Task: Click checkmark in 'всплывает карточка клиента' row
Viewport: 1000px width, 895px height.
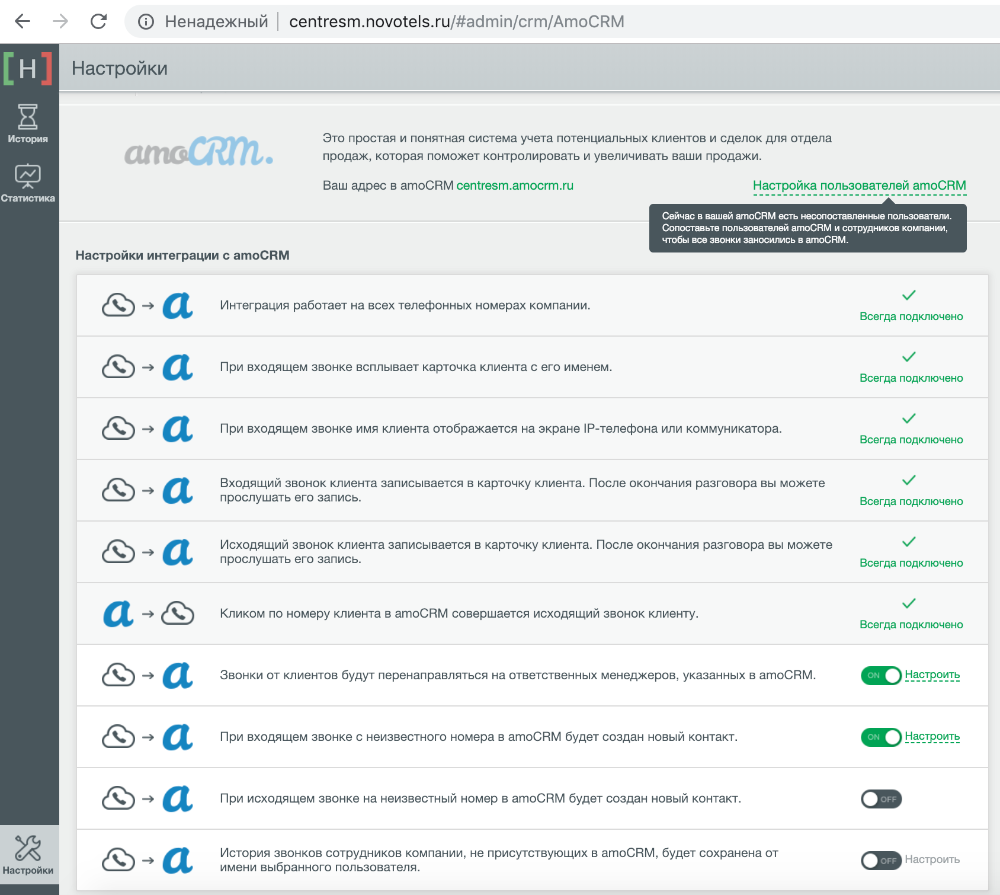Action: [909, 357]
